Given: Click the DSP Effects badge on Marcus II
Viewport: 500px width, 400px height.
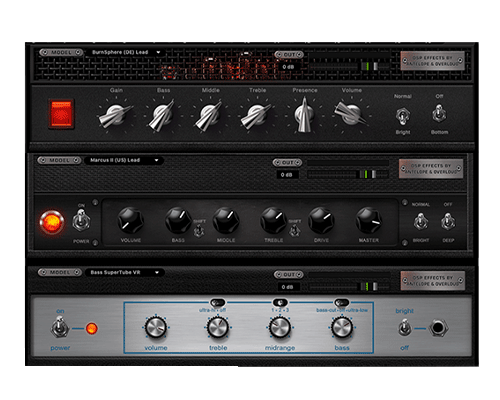Looking at the screenshot, I should (x=431, y=169).
